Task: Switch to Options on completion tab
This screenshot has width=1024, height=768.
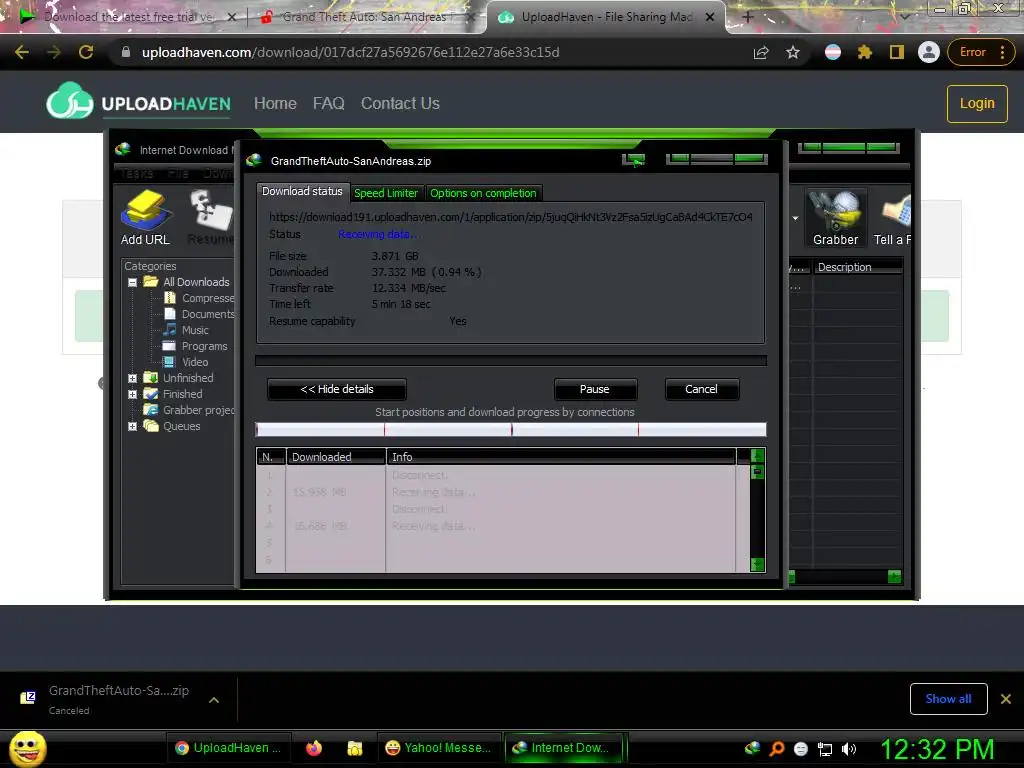Action: point(483,193)
